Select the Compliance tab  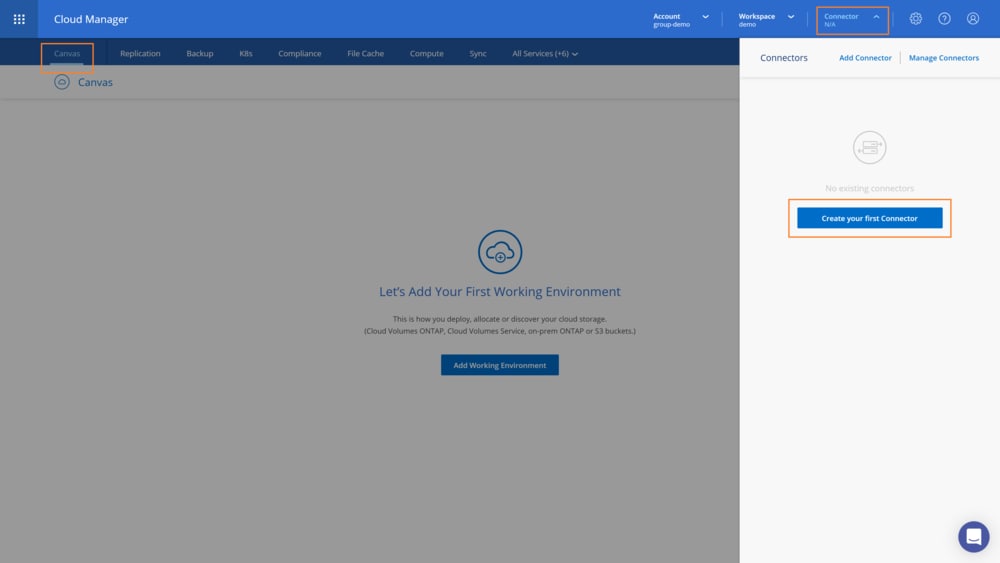coord(300,53)
